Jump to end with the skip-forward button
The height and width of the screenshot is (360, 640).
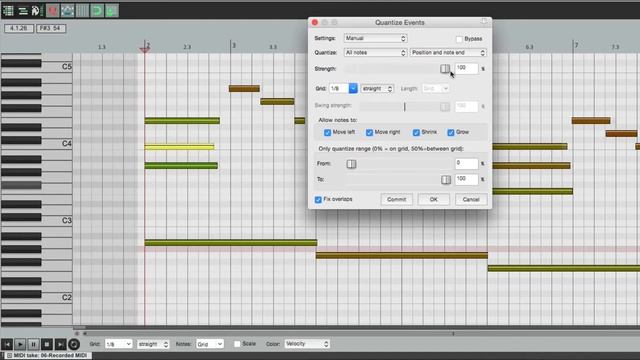pos(60,344)
